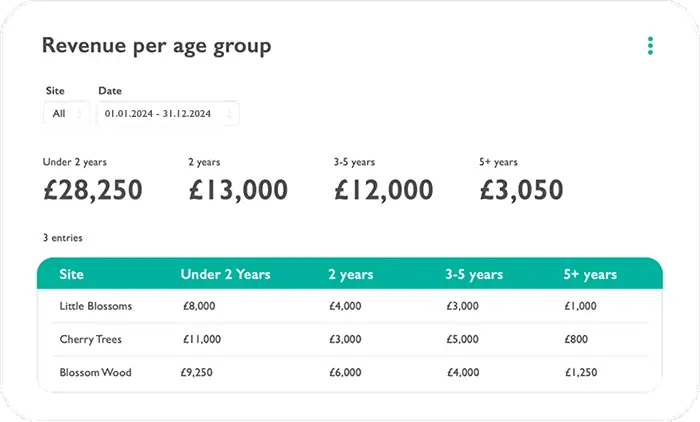This screenshot has height=422, width=700.
Task: Open the three-dot options menu
Action: click(x=650, y=46)
